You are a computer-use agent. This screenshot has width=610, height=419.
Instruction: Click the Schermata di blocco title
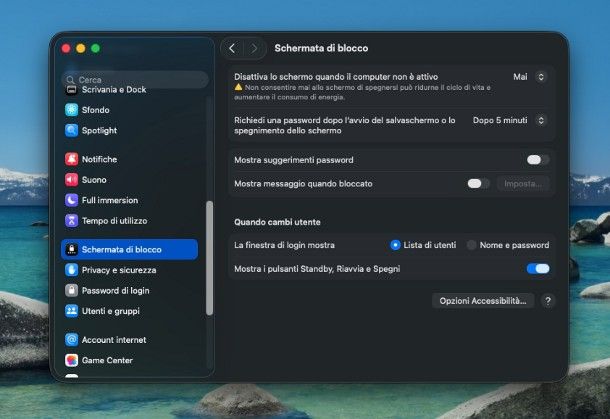[321, 48]
